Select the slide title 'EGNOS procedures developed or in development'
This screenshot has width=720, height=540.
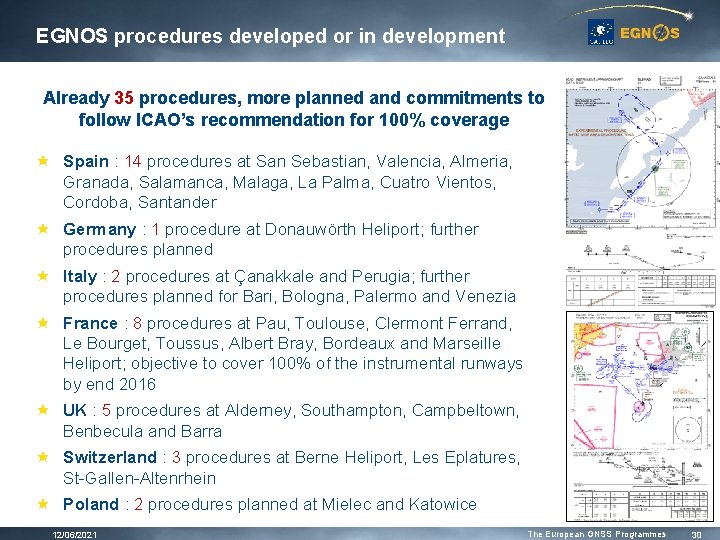pyautogui.click(x=270, y=36)
